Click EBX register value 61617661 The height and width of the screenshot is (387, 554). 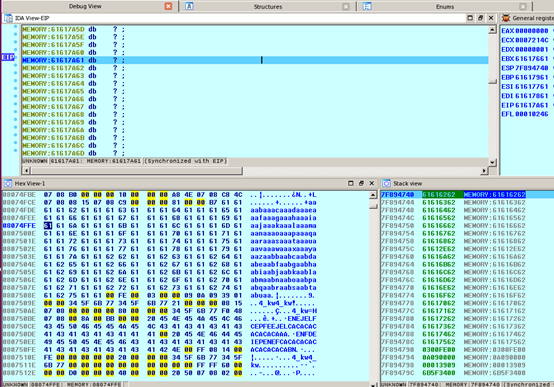tap(531, 59)
